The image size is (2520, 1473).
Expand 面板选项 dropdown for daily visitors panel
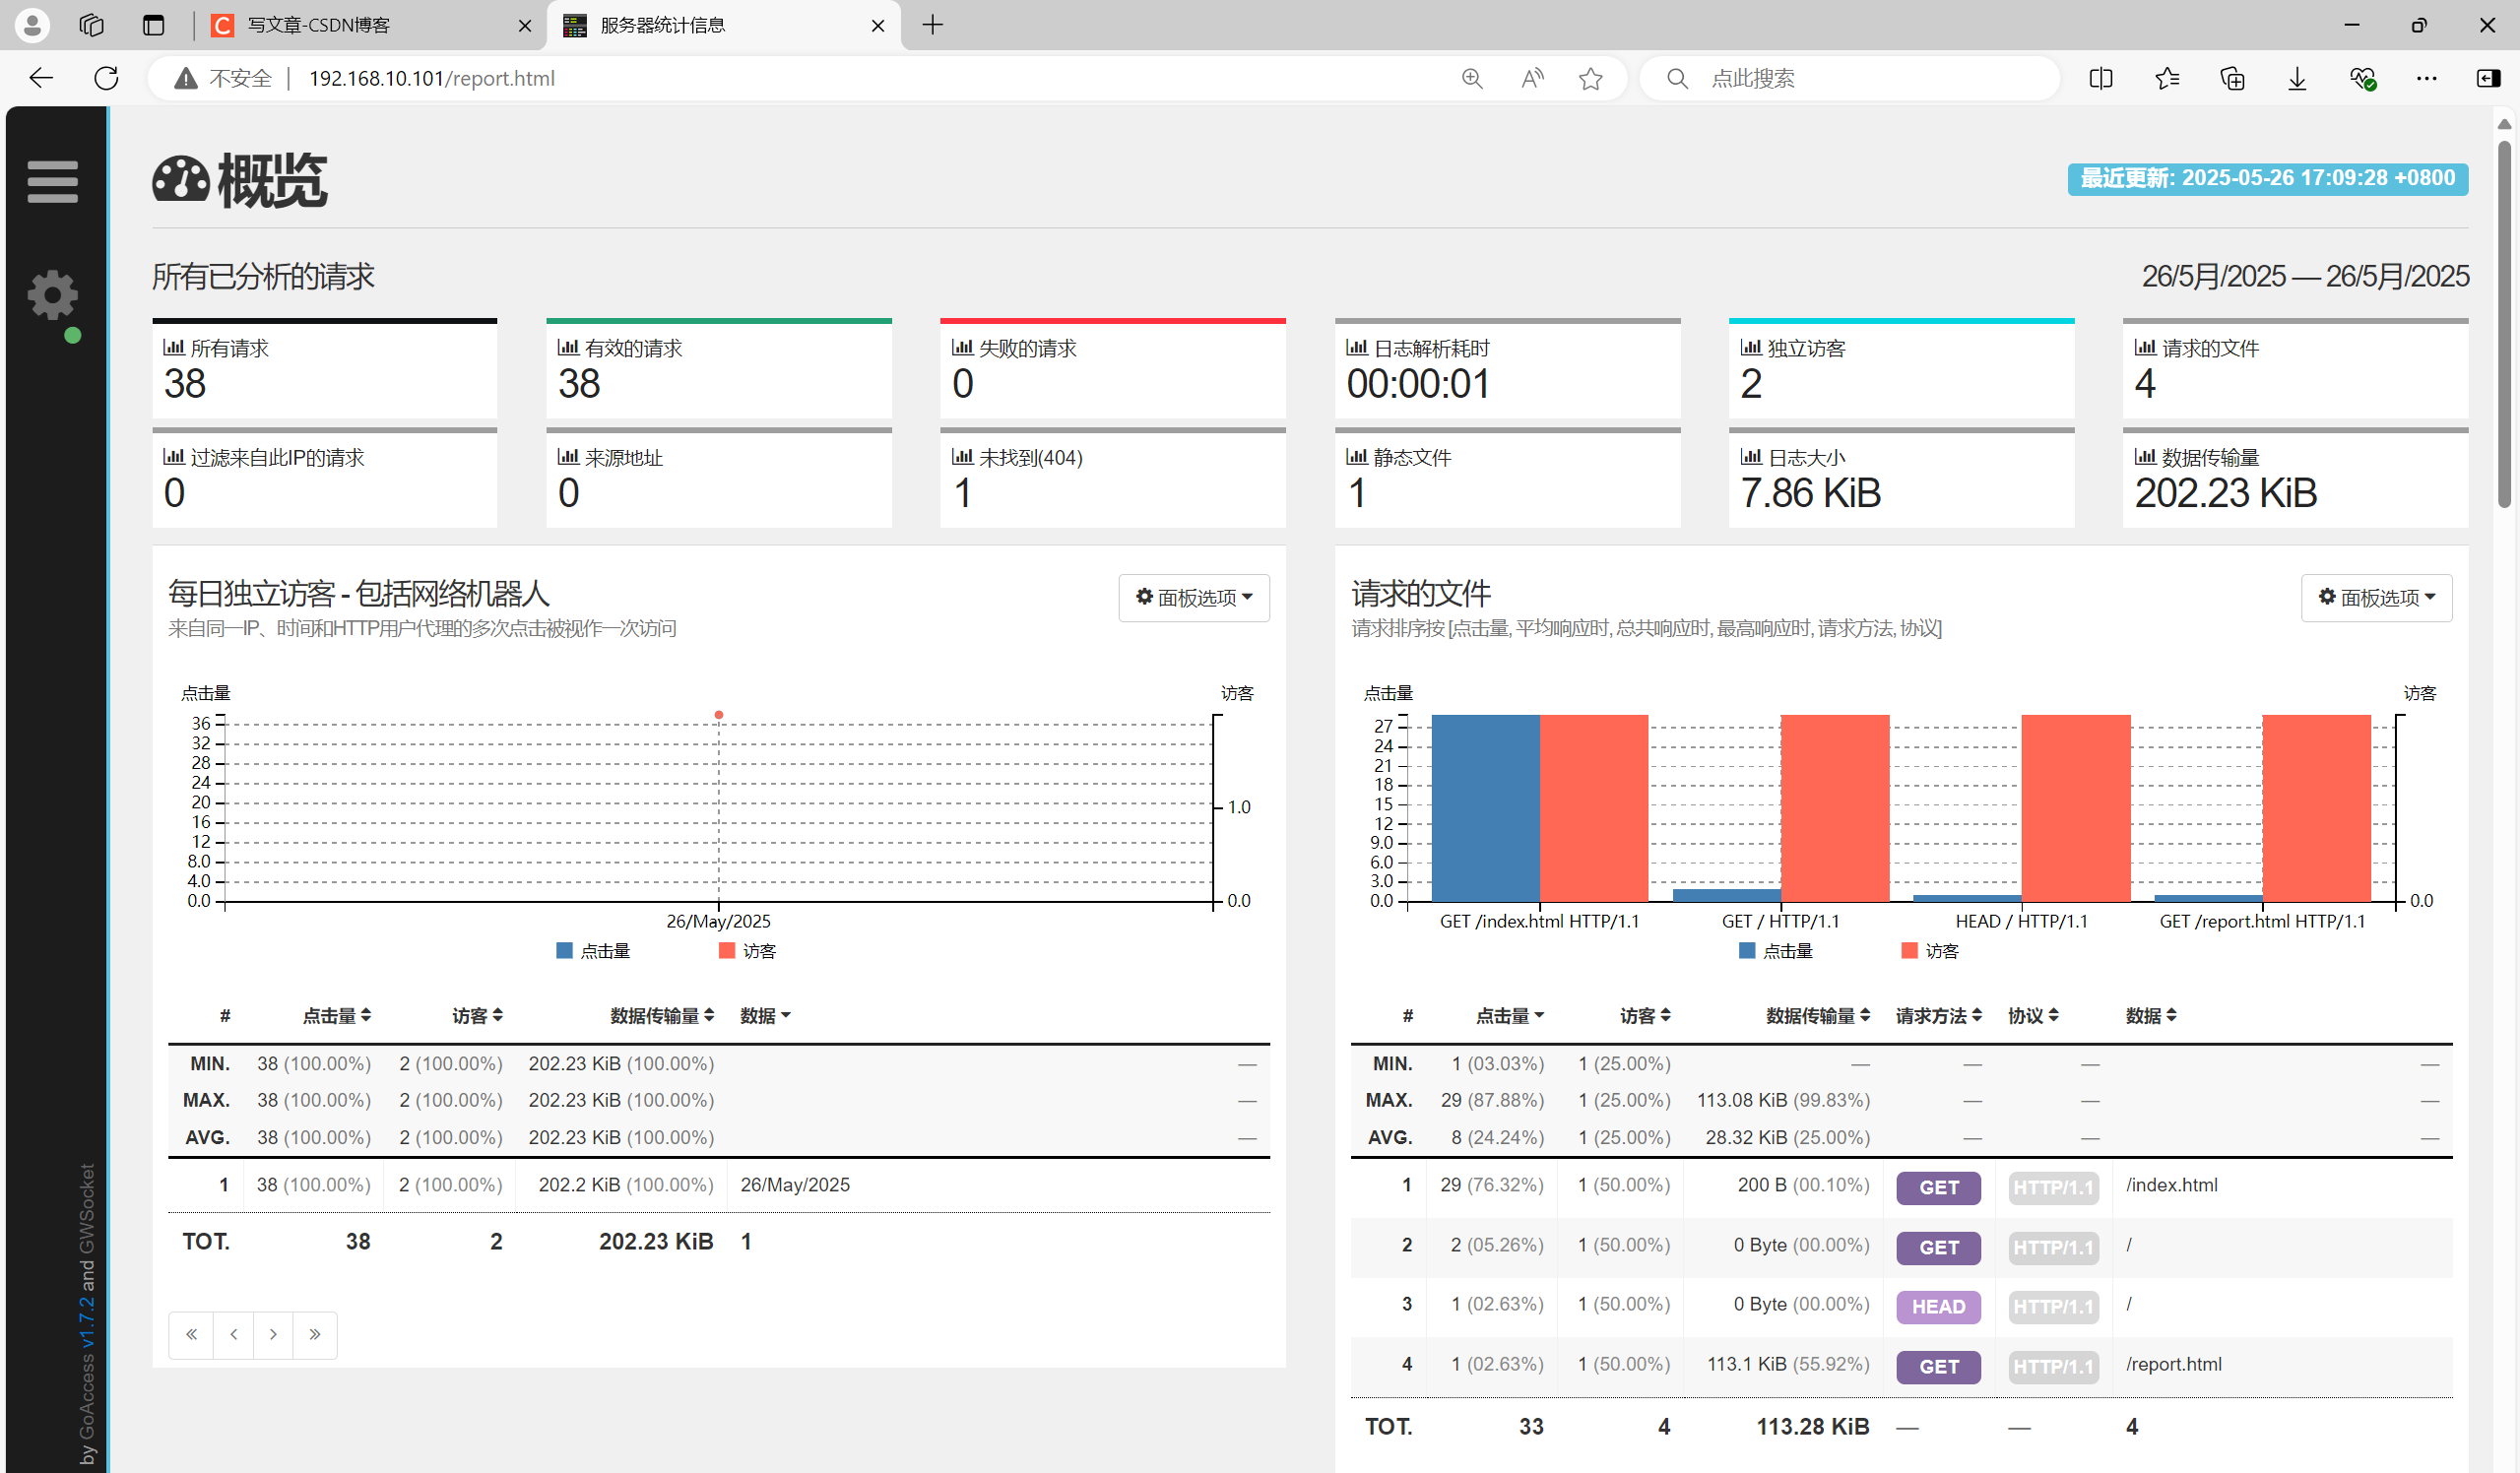[1194, 598]
